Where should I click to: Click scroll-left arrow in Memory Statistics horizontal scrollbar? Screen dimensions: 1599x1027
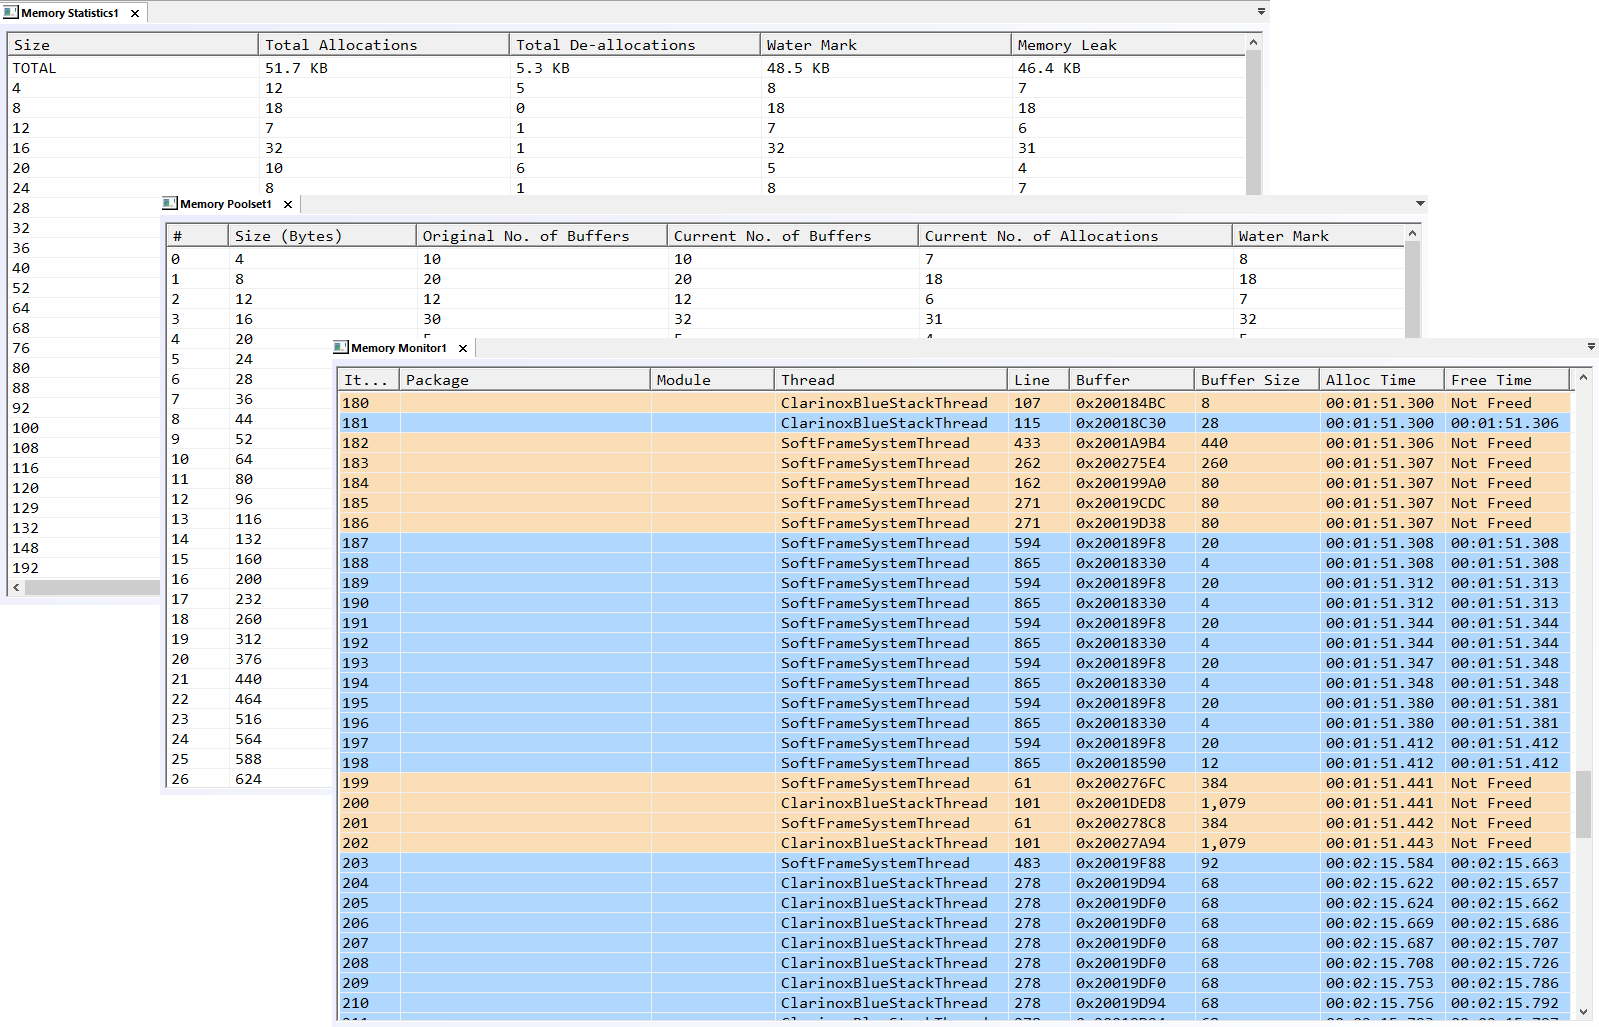[x=16, y=588]
